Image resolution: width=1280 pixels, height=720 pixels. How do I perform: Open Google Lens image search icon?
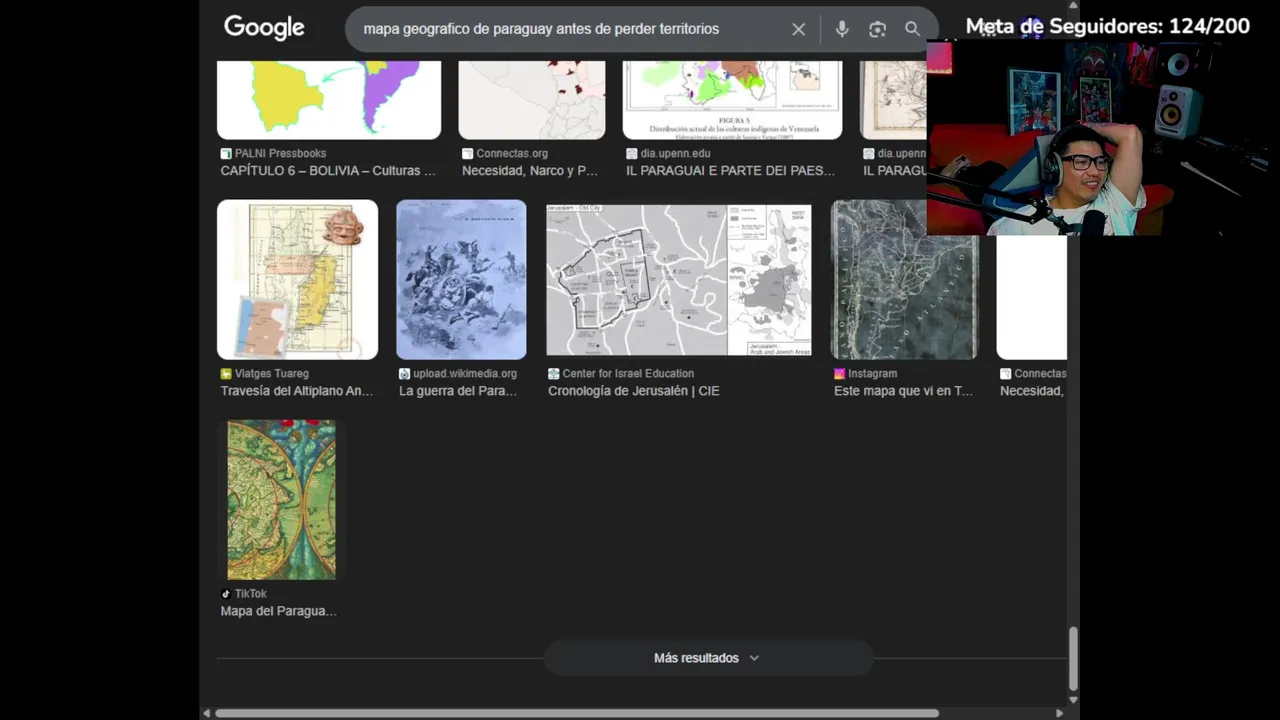(877, 29)
